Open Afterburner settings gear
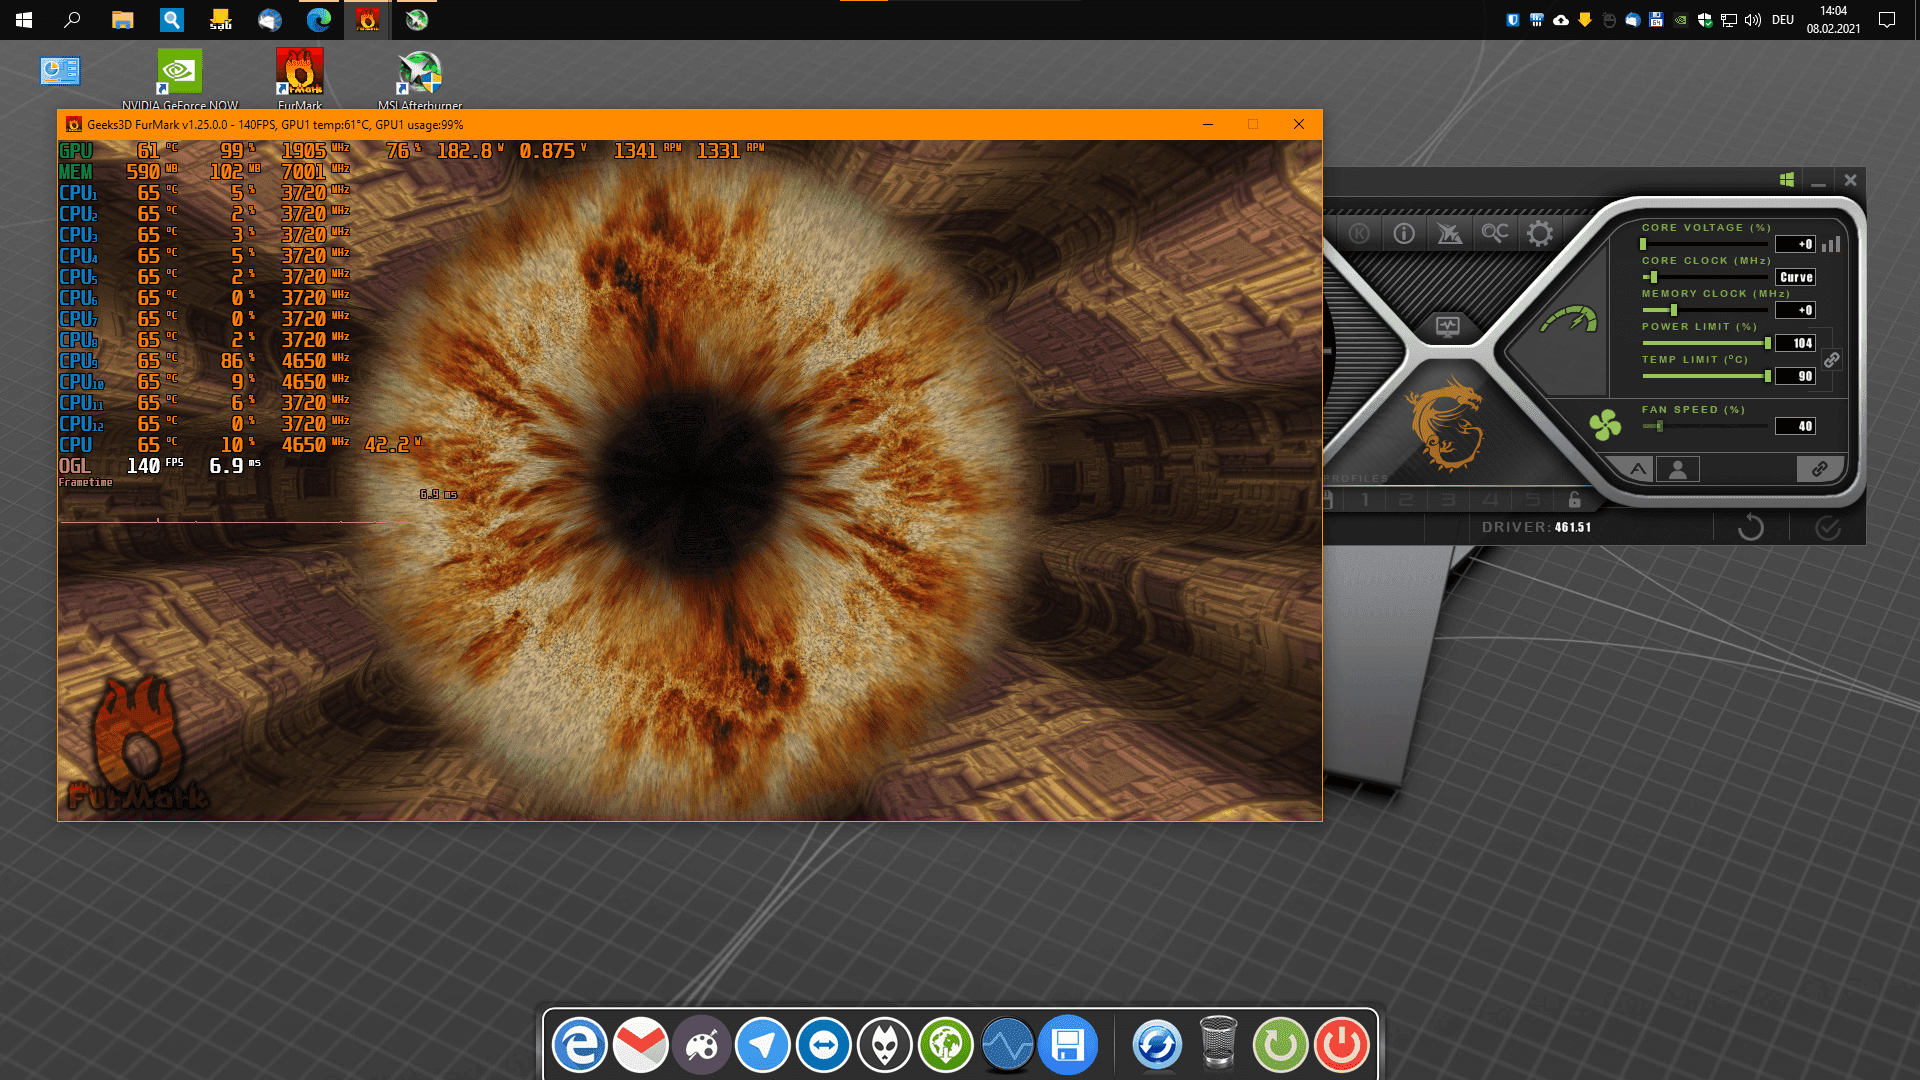 tap(1540, 234)
